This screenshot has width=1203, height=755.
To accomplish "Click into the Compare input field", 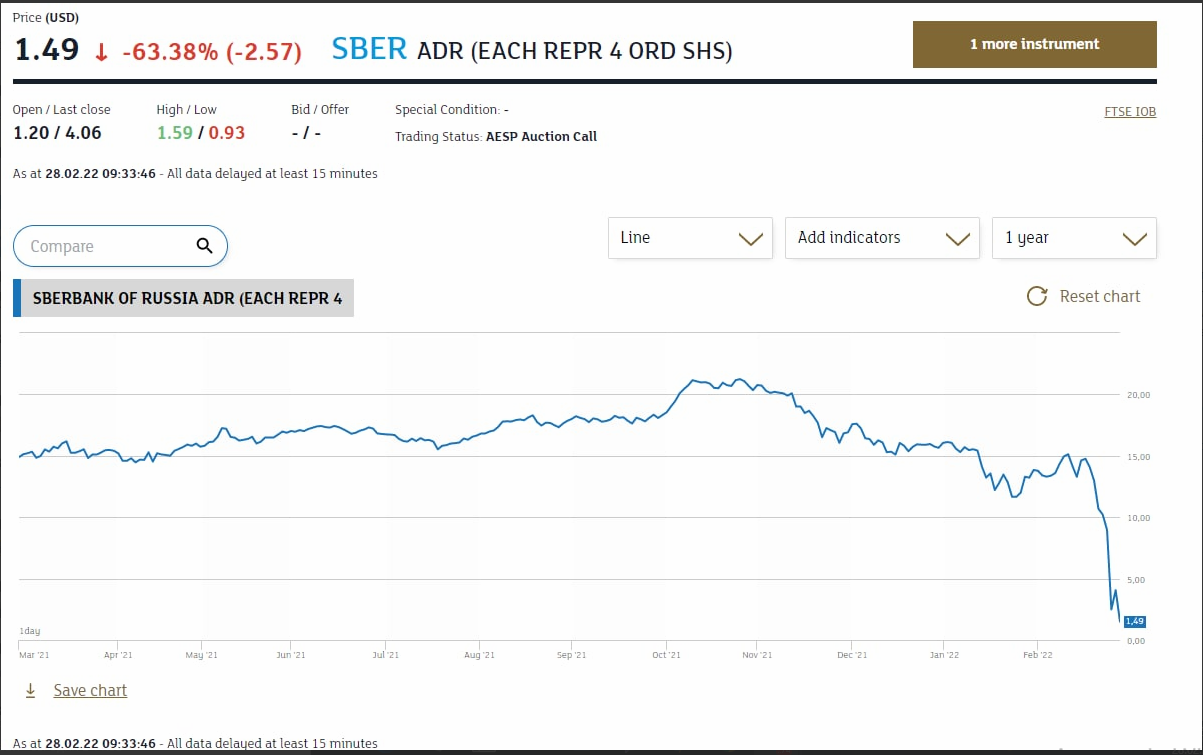I will (105, 246).
